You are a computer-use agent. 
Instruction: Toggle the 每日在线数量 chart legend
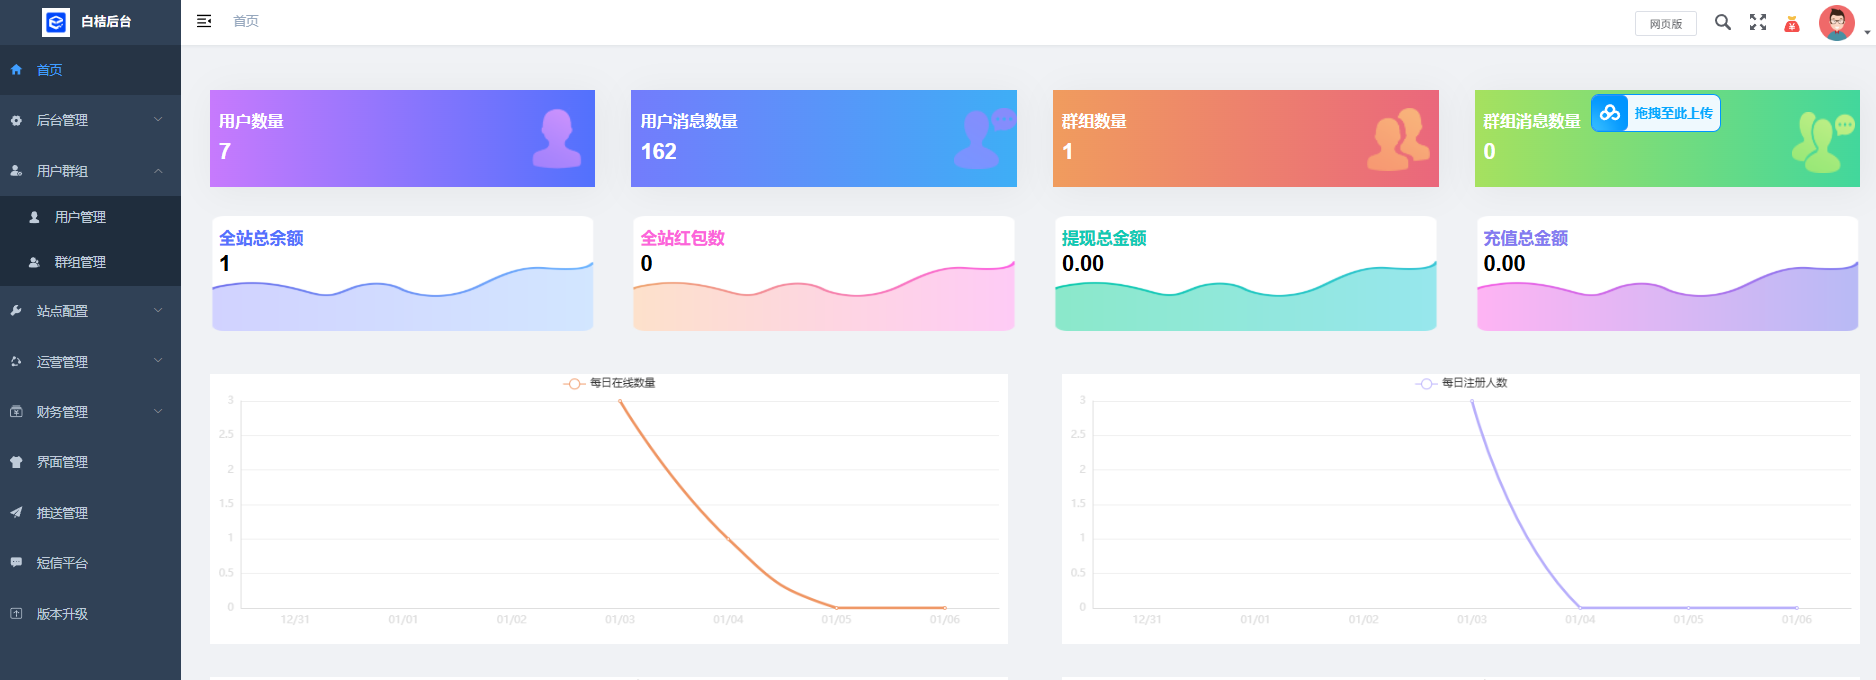[x=610, y=383]
